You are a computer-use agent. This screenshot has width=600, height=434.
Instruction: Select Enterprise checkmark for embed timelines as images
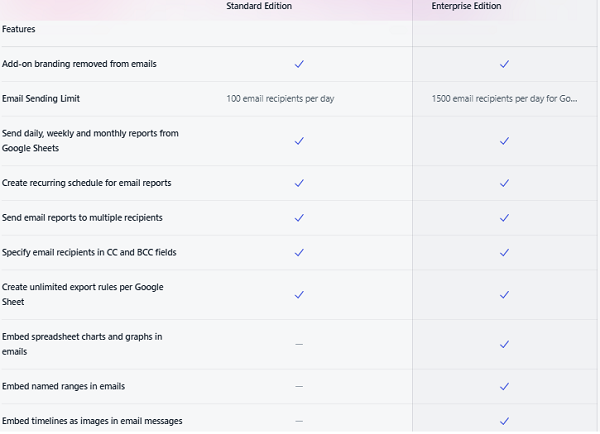click(x=504, y=421)
